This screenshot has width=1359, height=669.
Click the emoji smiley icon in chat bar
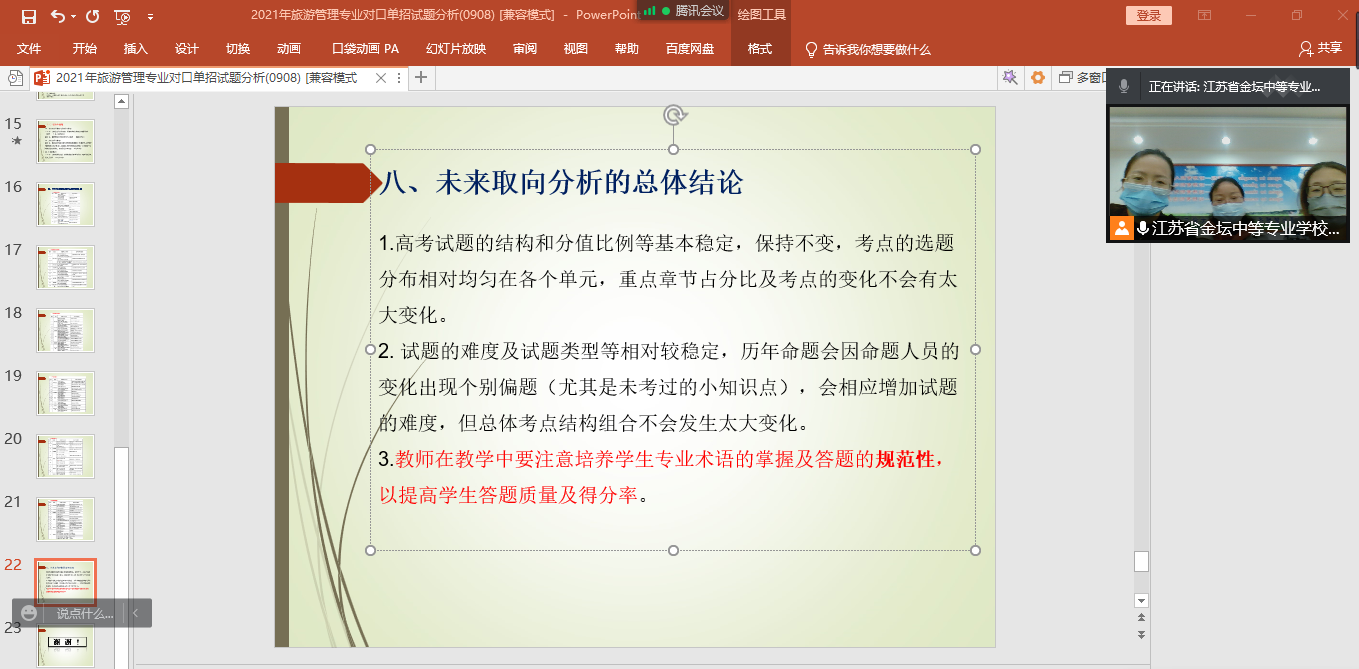click(29, 613)
